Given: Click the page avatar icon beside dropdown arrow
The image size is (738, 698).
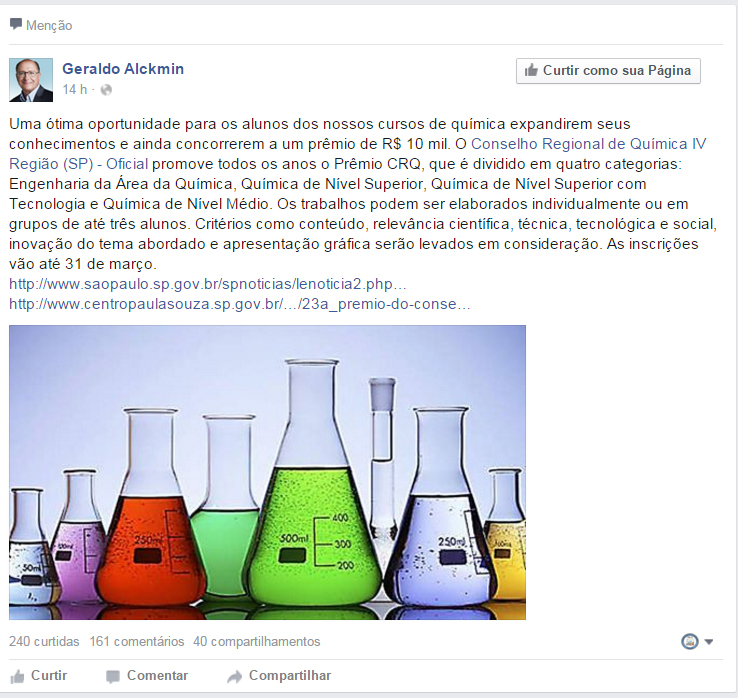Looking at the screenshot, I should click(x=690, y=641).
